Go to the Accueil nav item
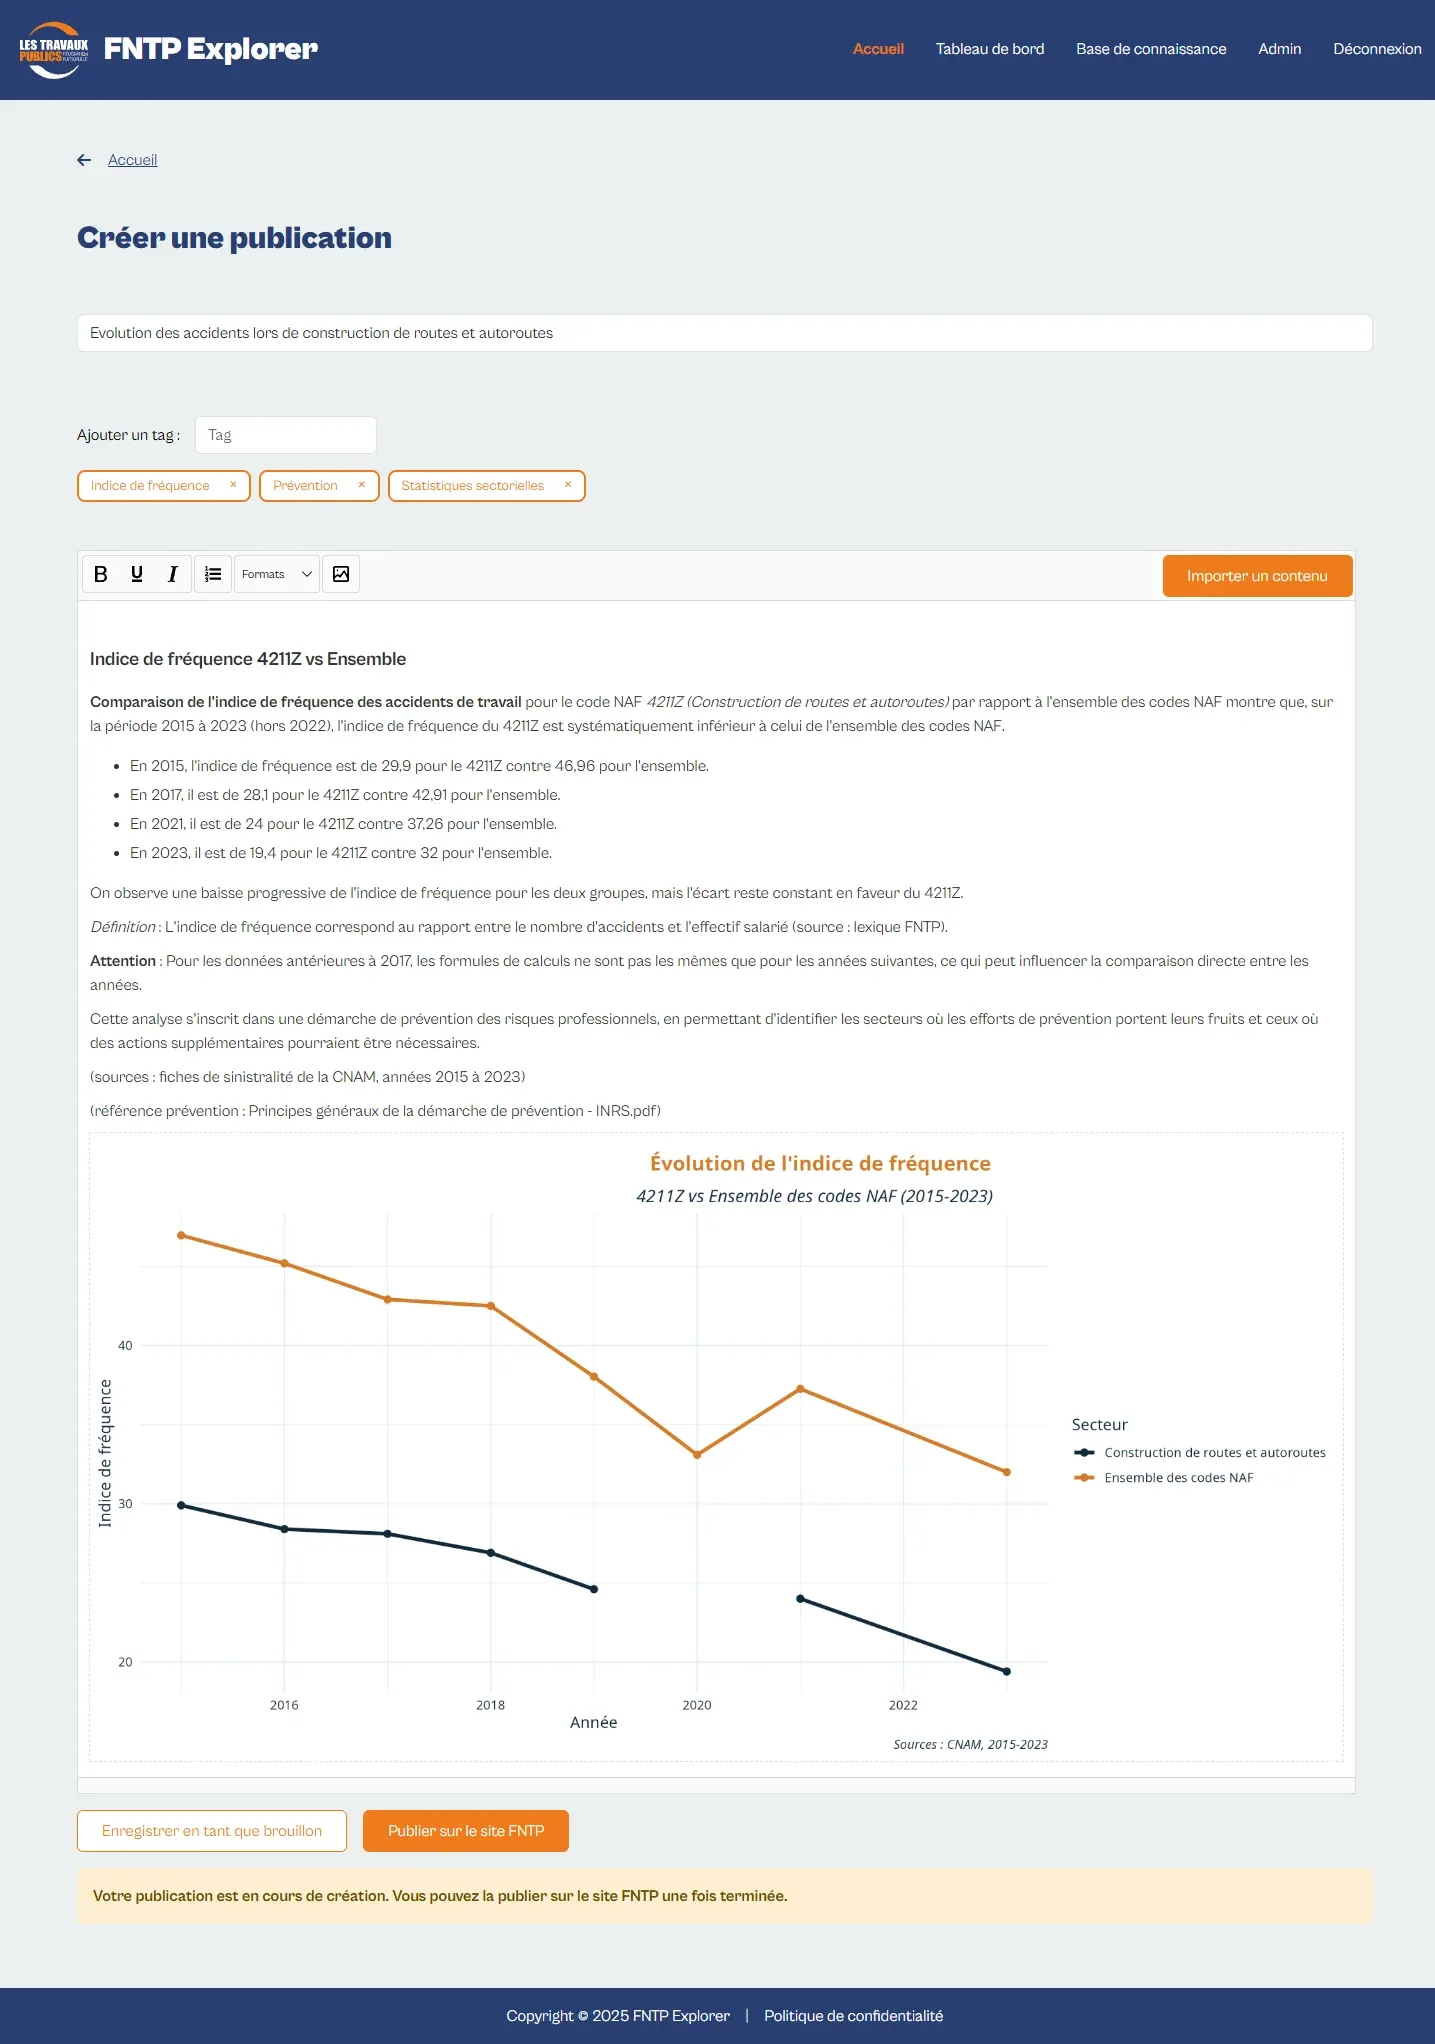 (x=878, y=49)
